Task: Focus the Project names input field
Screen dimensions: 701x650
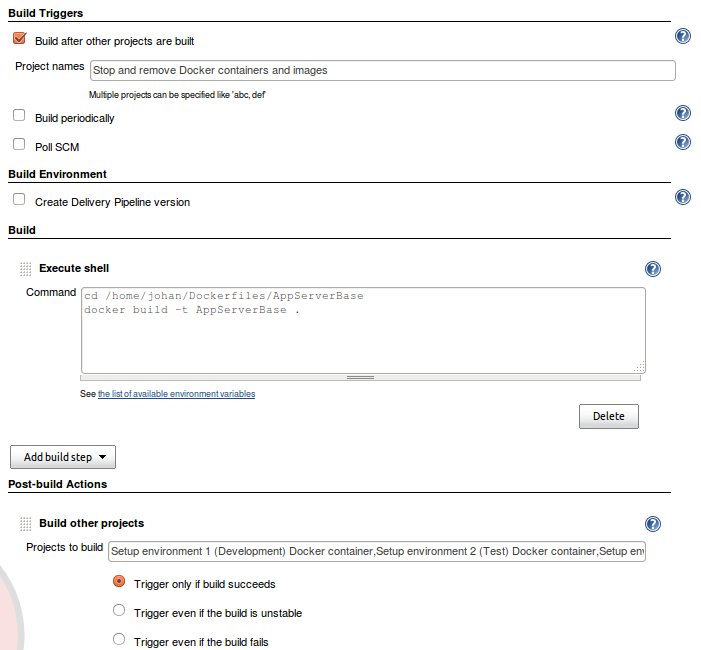Action: (383, 71)
